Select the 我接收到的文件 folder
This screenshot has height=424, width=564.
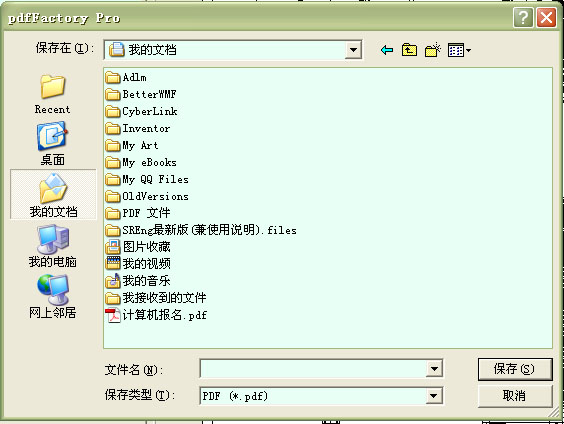156,298
